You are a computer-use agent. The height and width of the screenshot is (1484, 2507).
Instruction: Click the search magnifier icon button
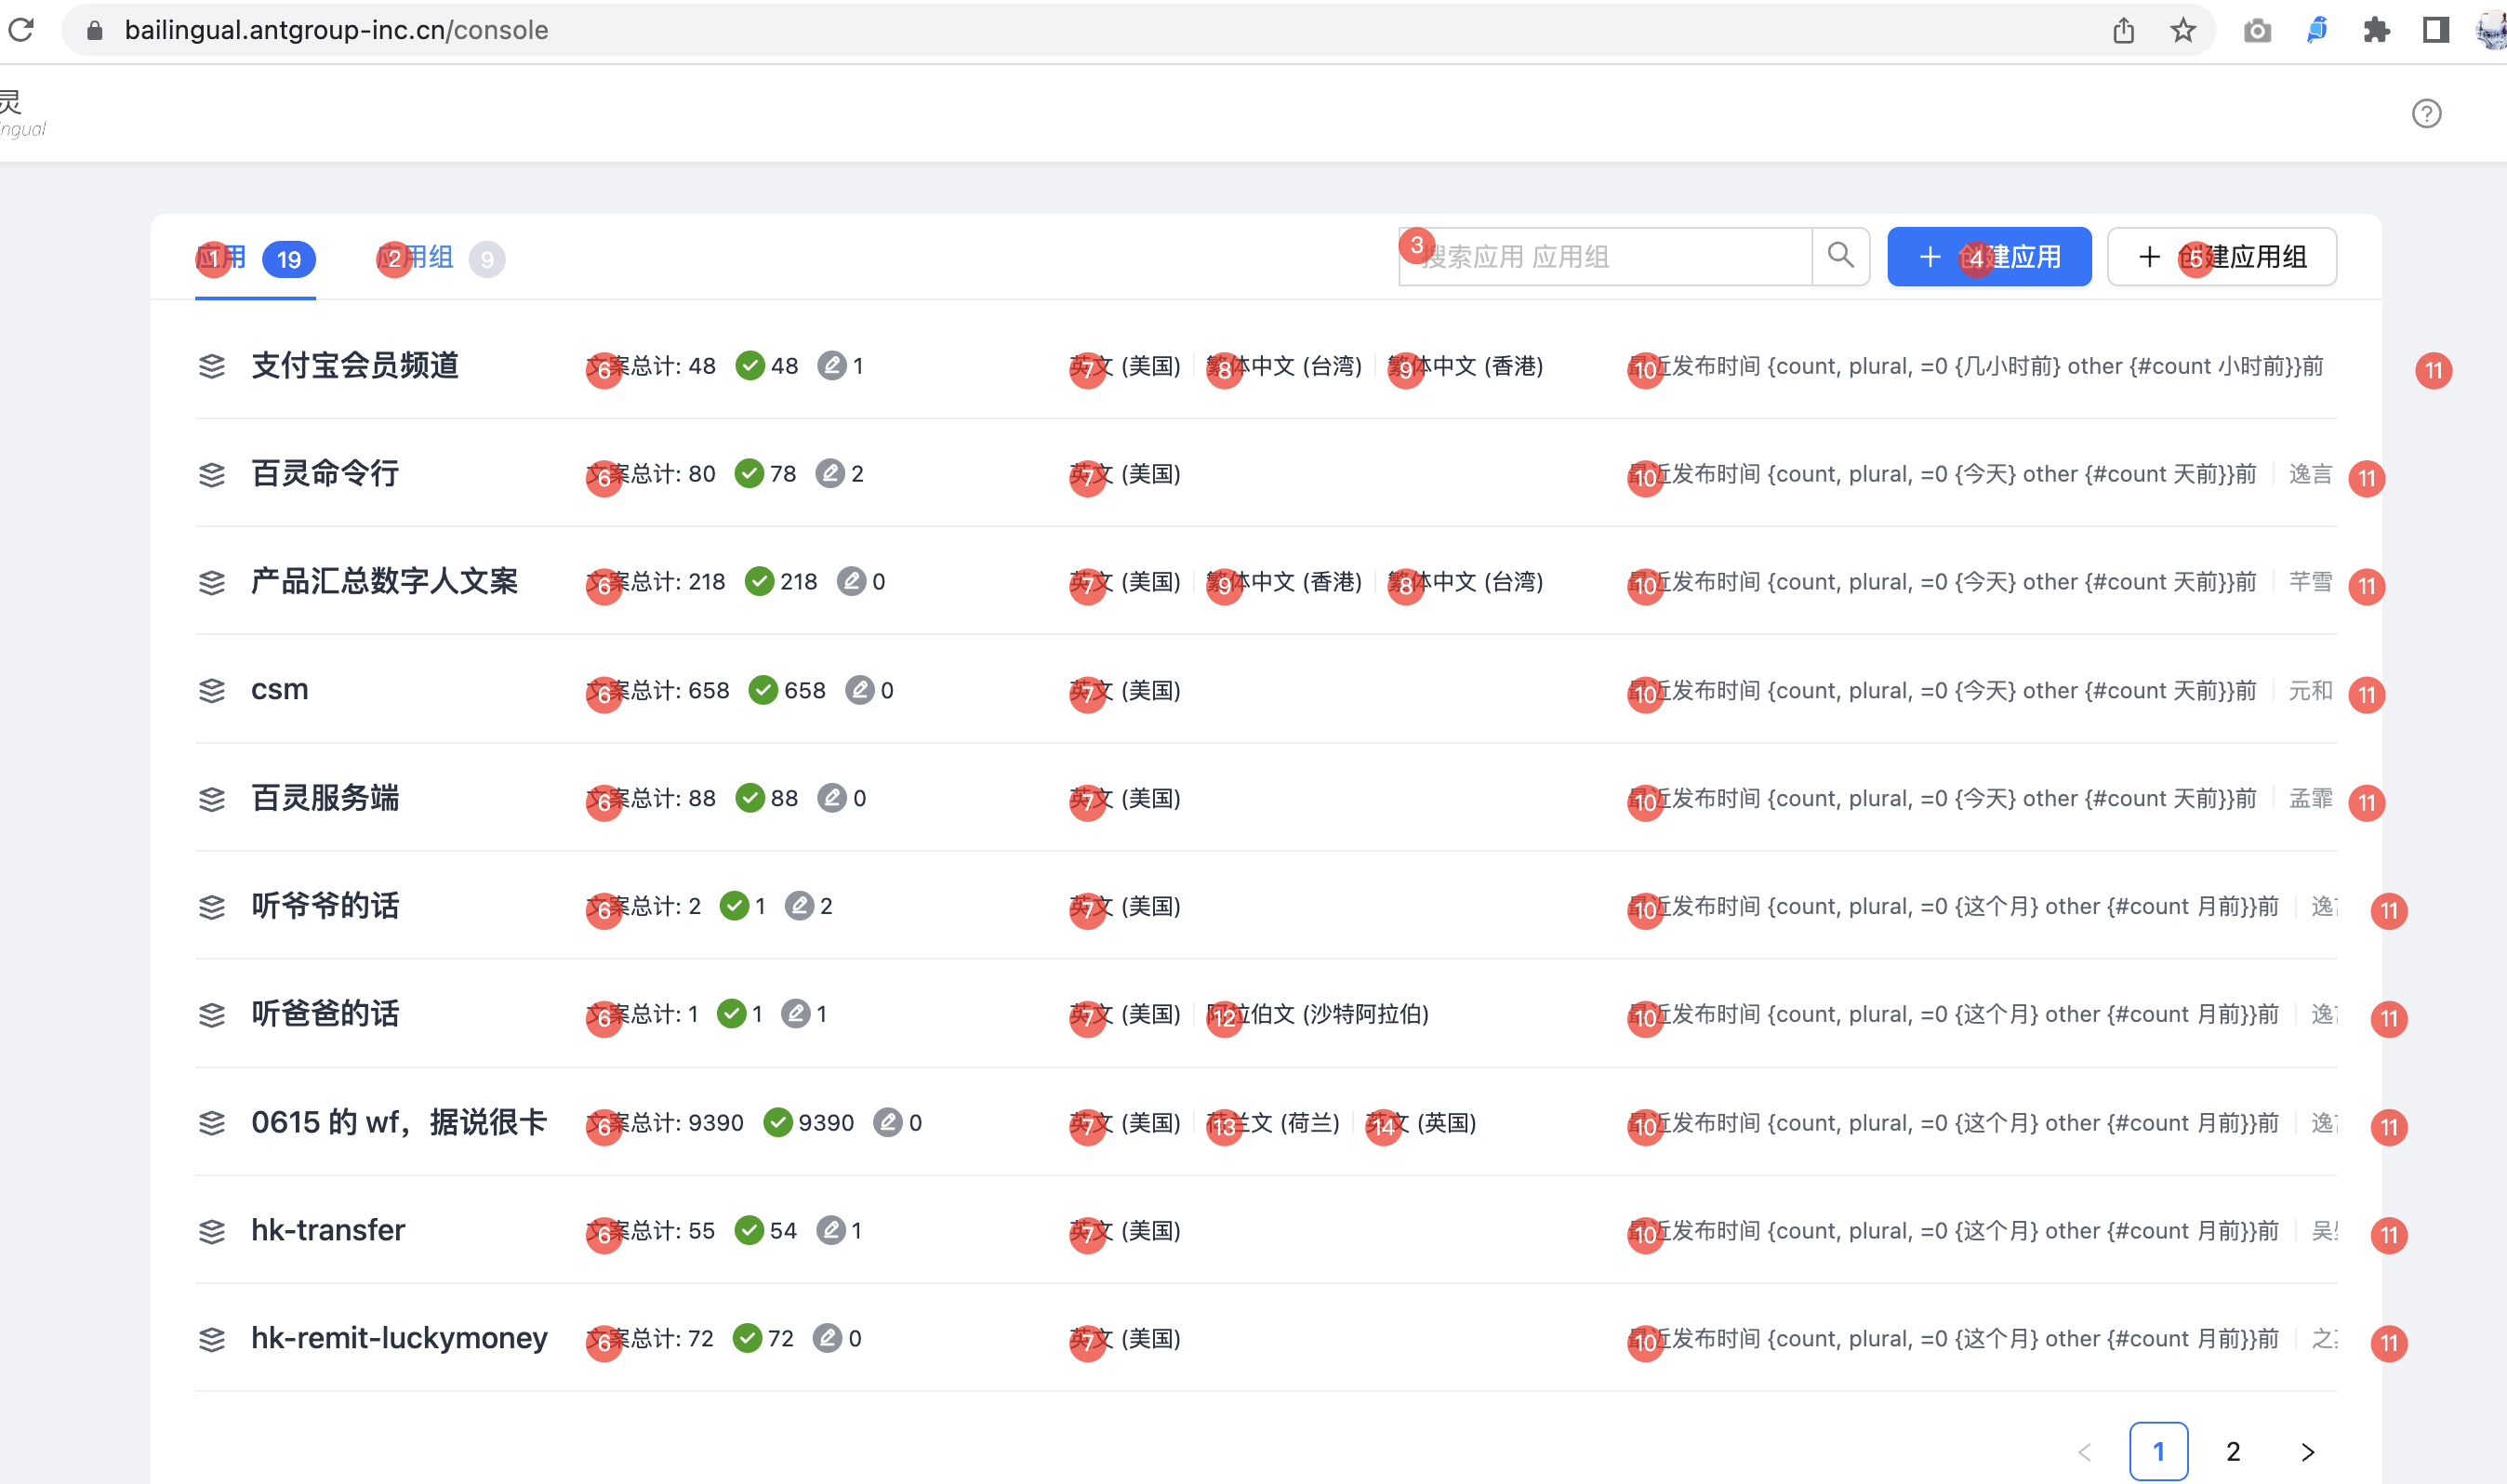click(x=1840, y=256)
